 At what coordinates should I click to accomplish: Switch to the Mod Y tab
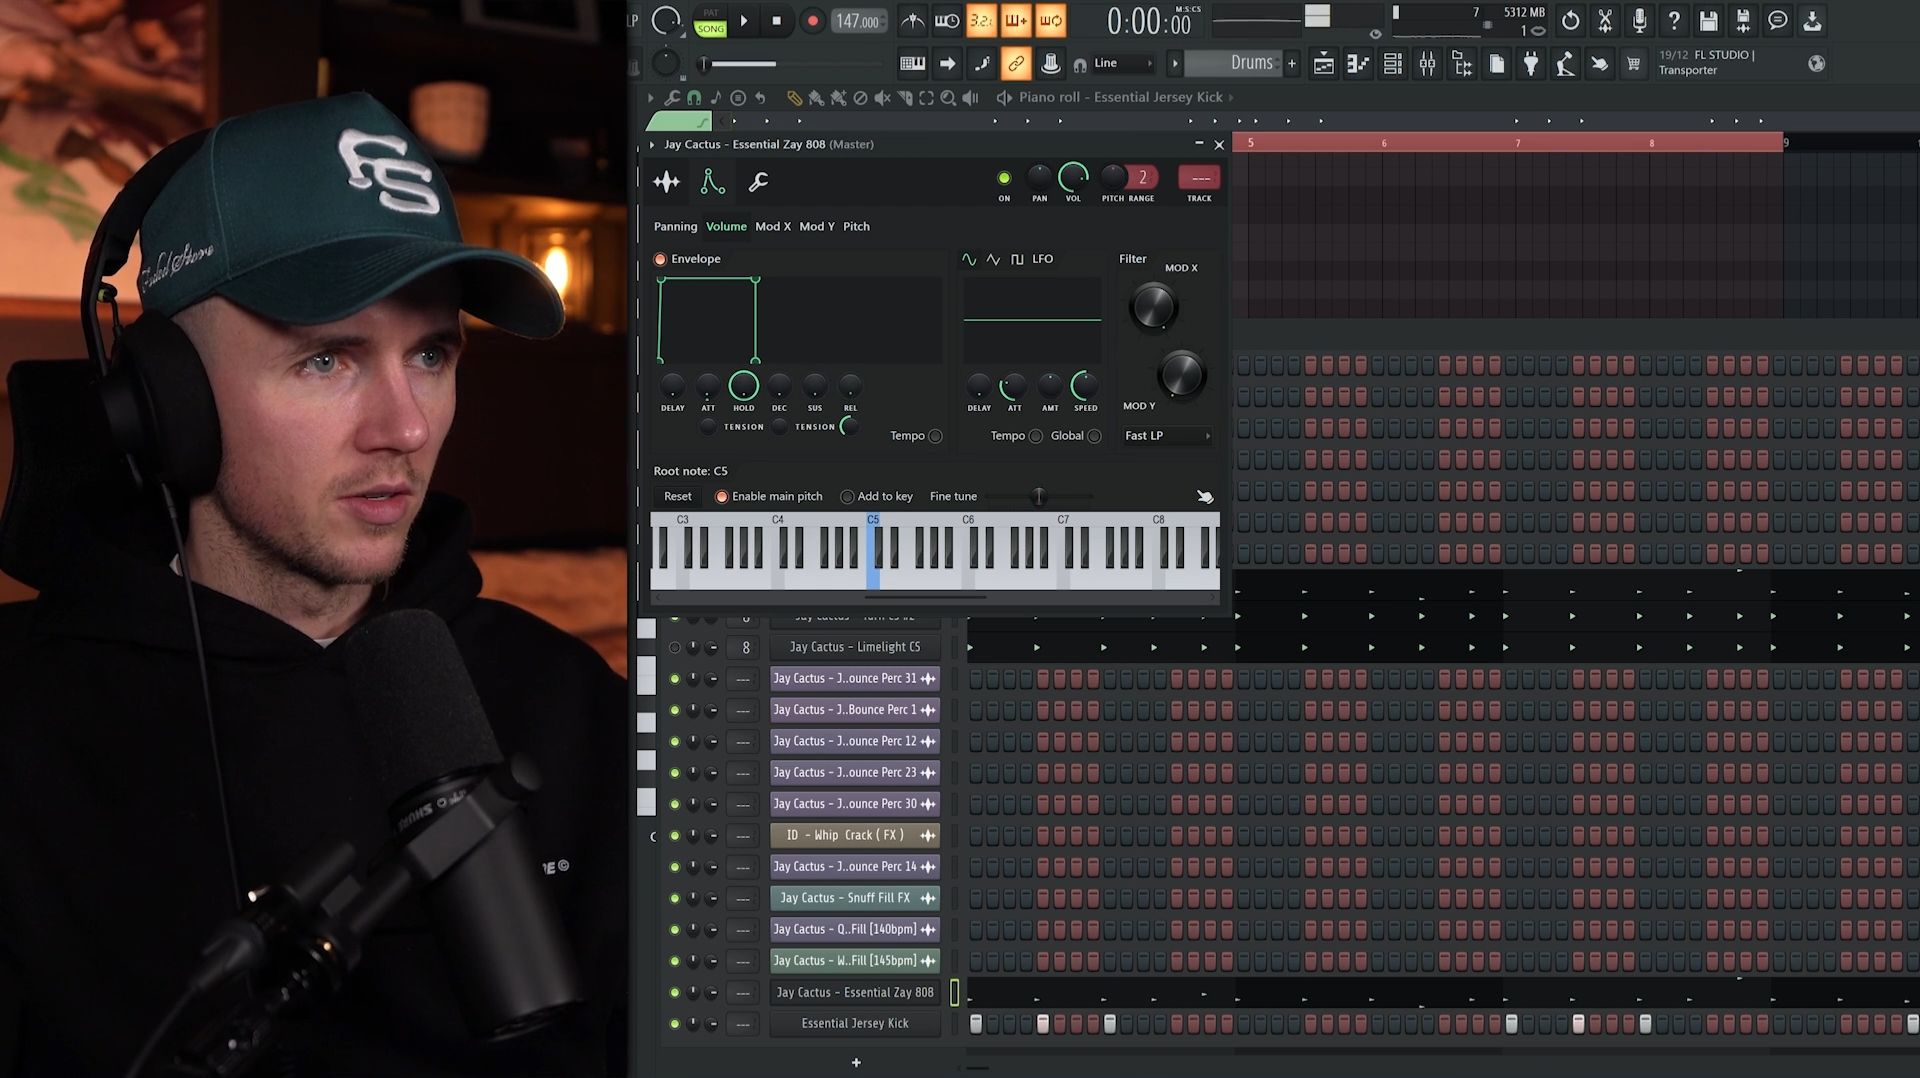tap(816, 226)
